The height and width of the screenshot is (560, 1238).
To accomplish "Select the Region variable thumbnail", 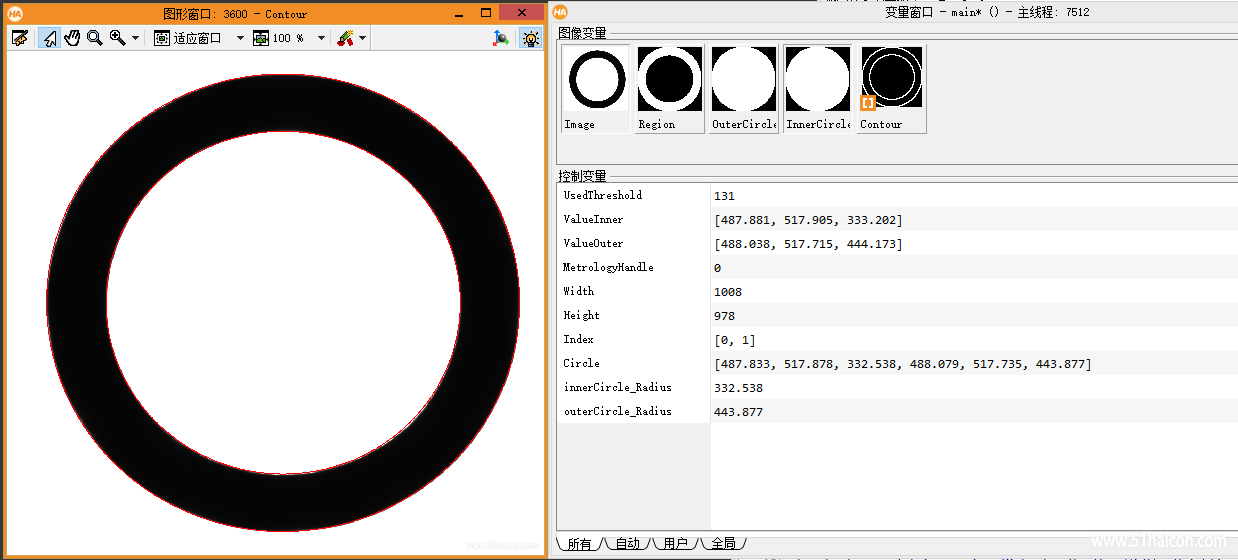I will point(669,88).
